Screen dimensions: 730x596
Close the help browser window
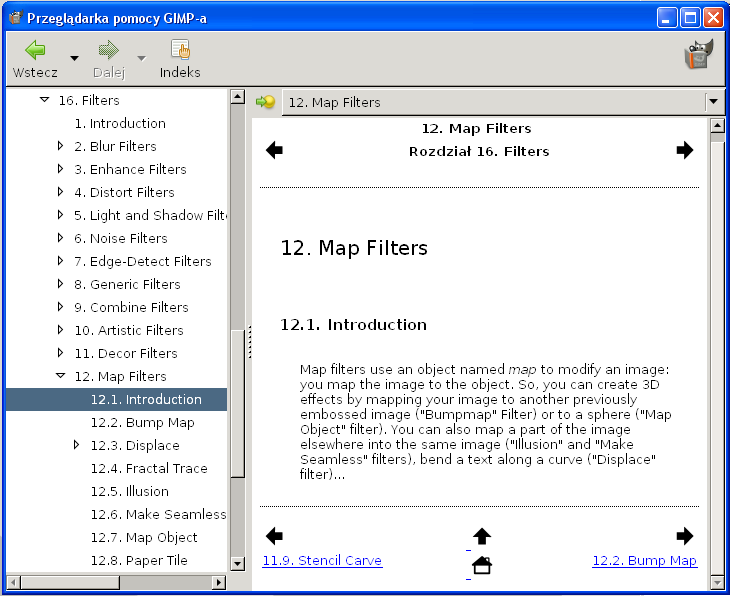pyautogui.click(x=713, y=18)
